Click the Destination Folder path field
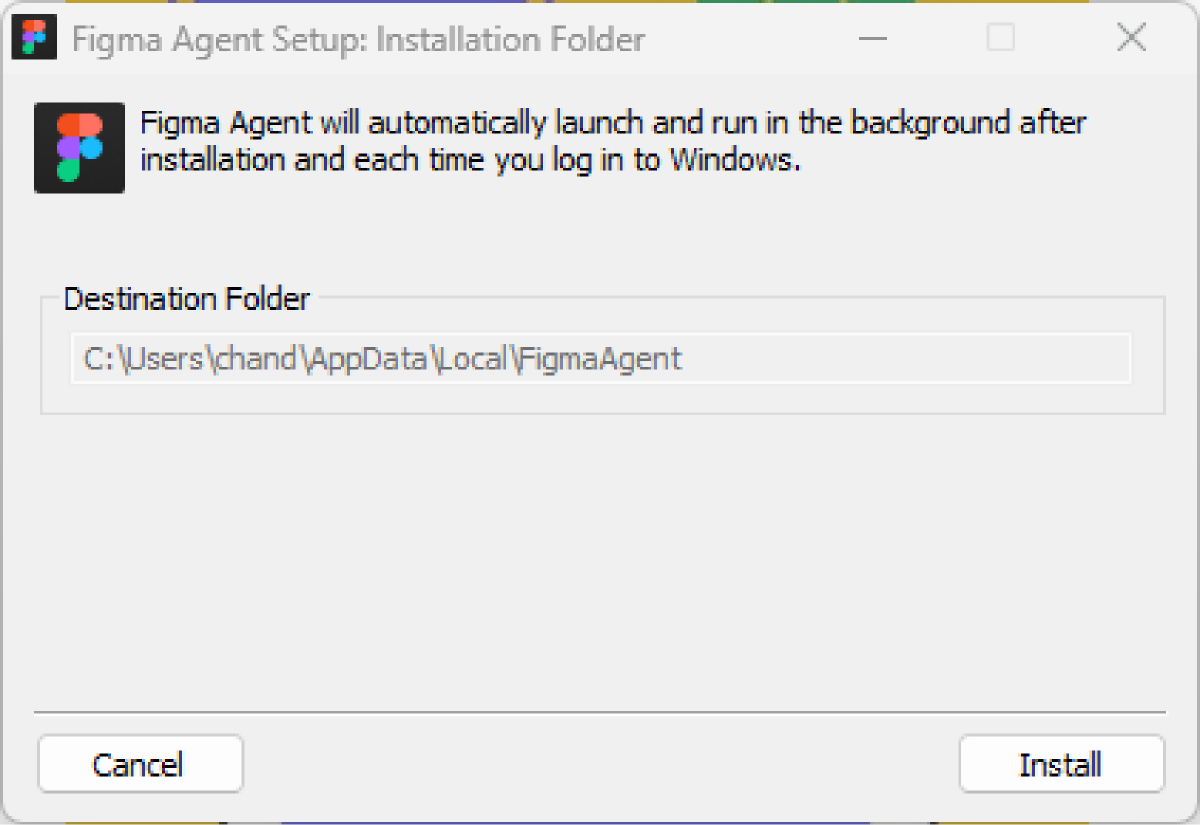Screen dimensions: 1200x825 click(600, 359)
